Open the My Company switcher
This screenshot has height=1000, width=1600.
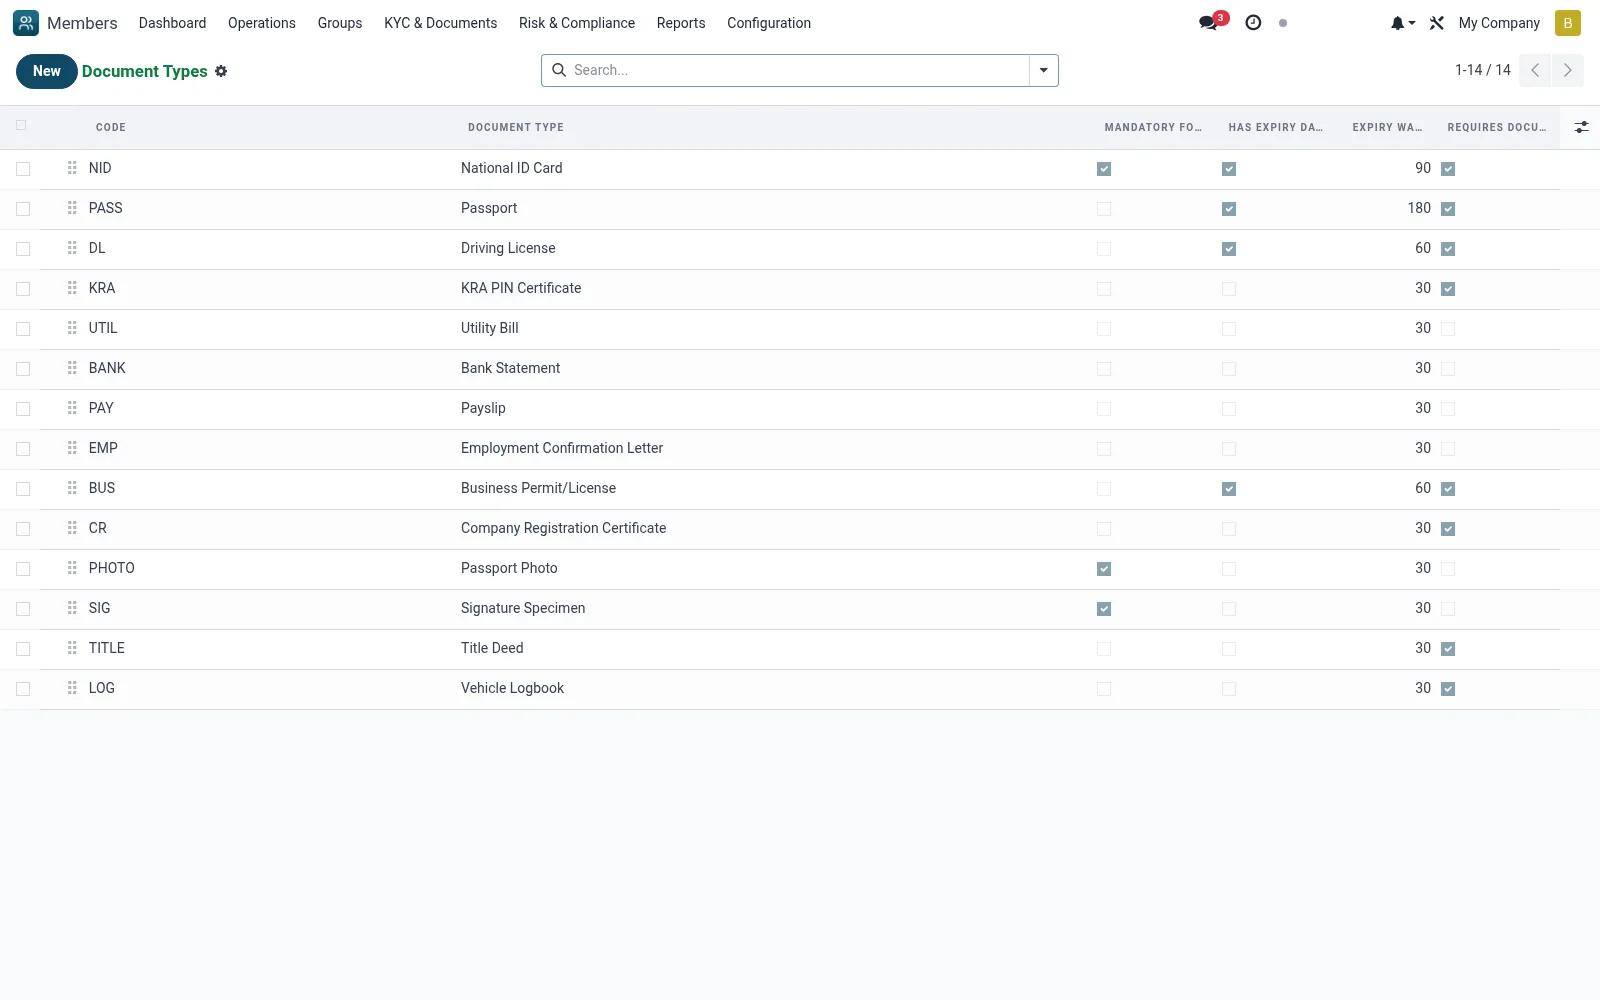pos(1499,23)
